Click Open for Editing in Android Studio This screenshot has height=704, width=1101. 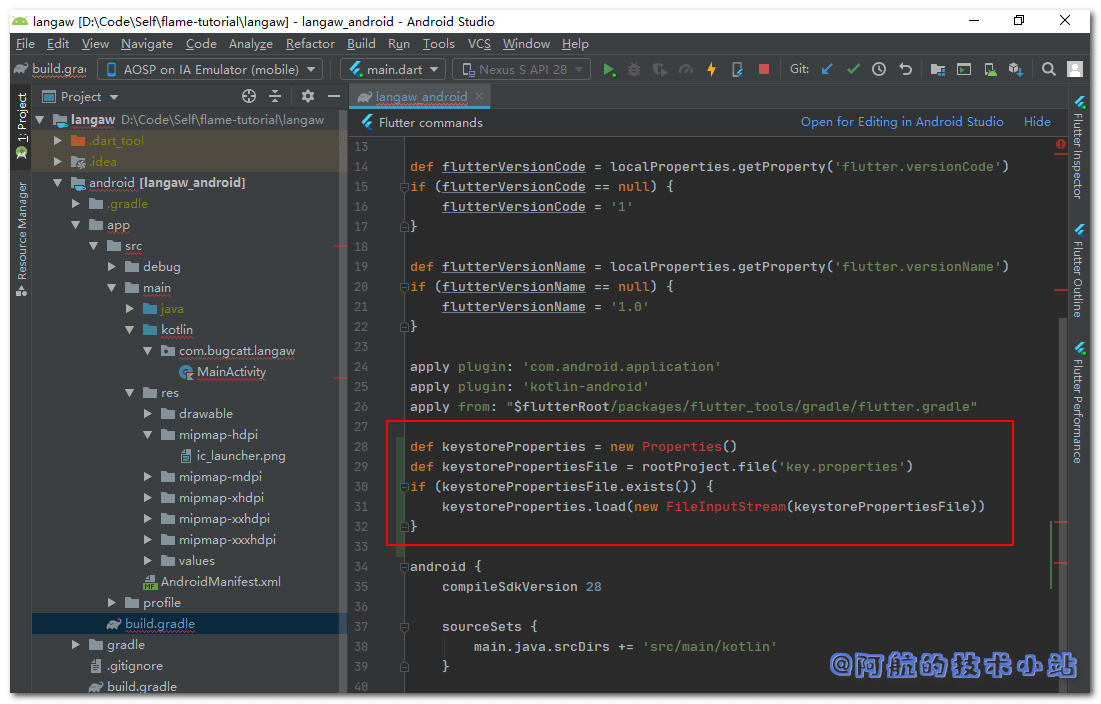(x=901, y=122)
